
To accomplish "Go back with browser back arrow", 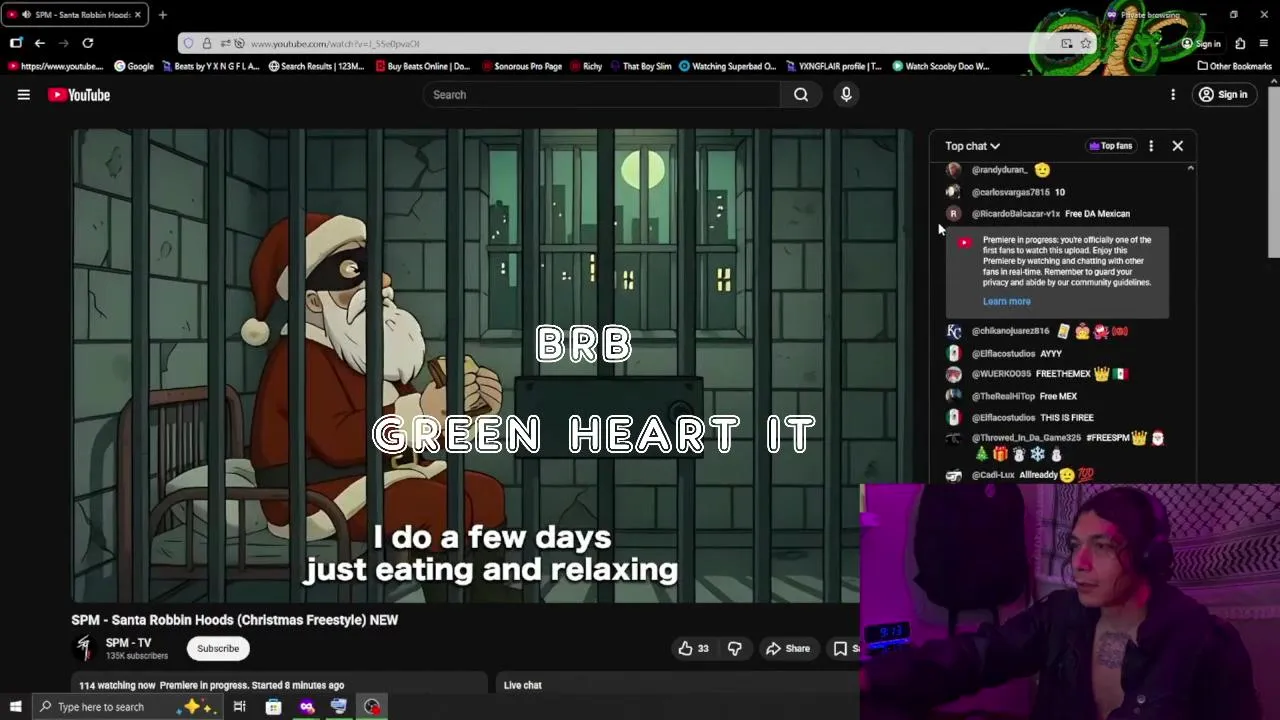I will pos(39,43).
